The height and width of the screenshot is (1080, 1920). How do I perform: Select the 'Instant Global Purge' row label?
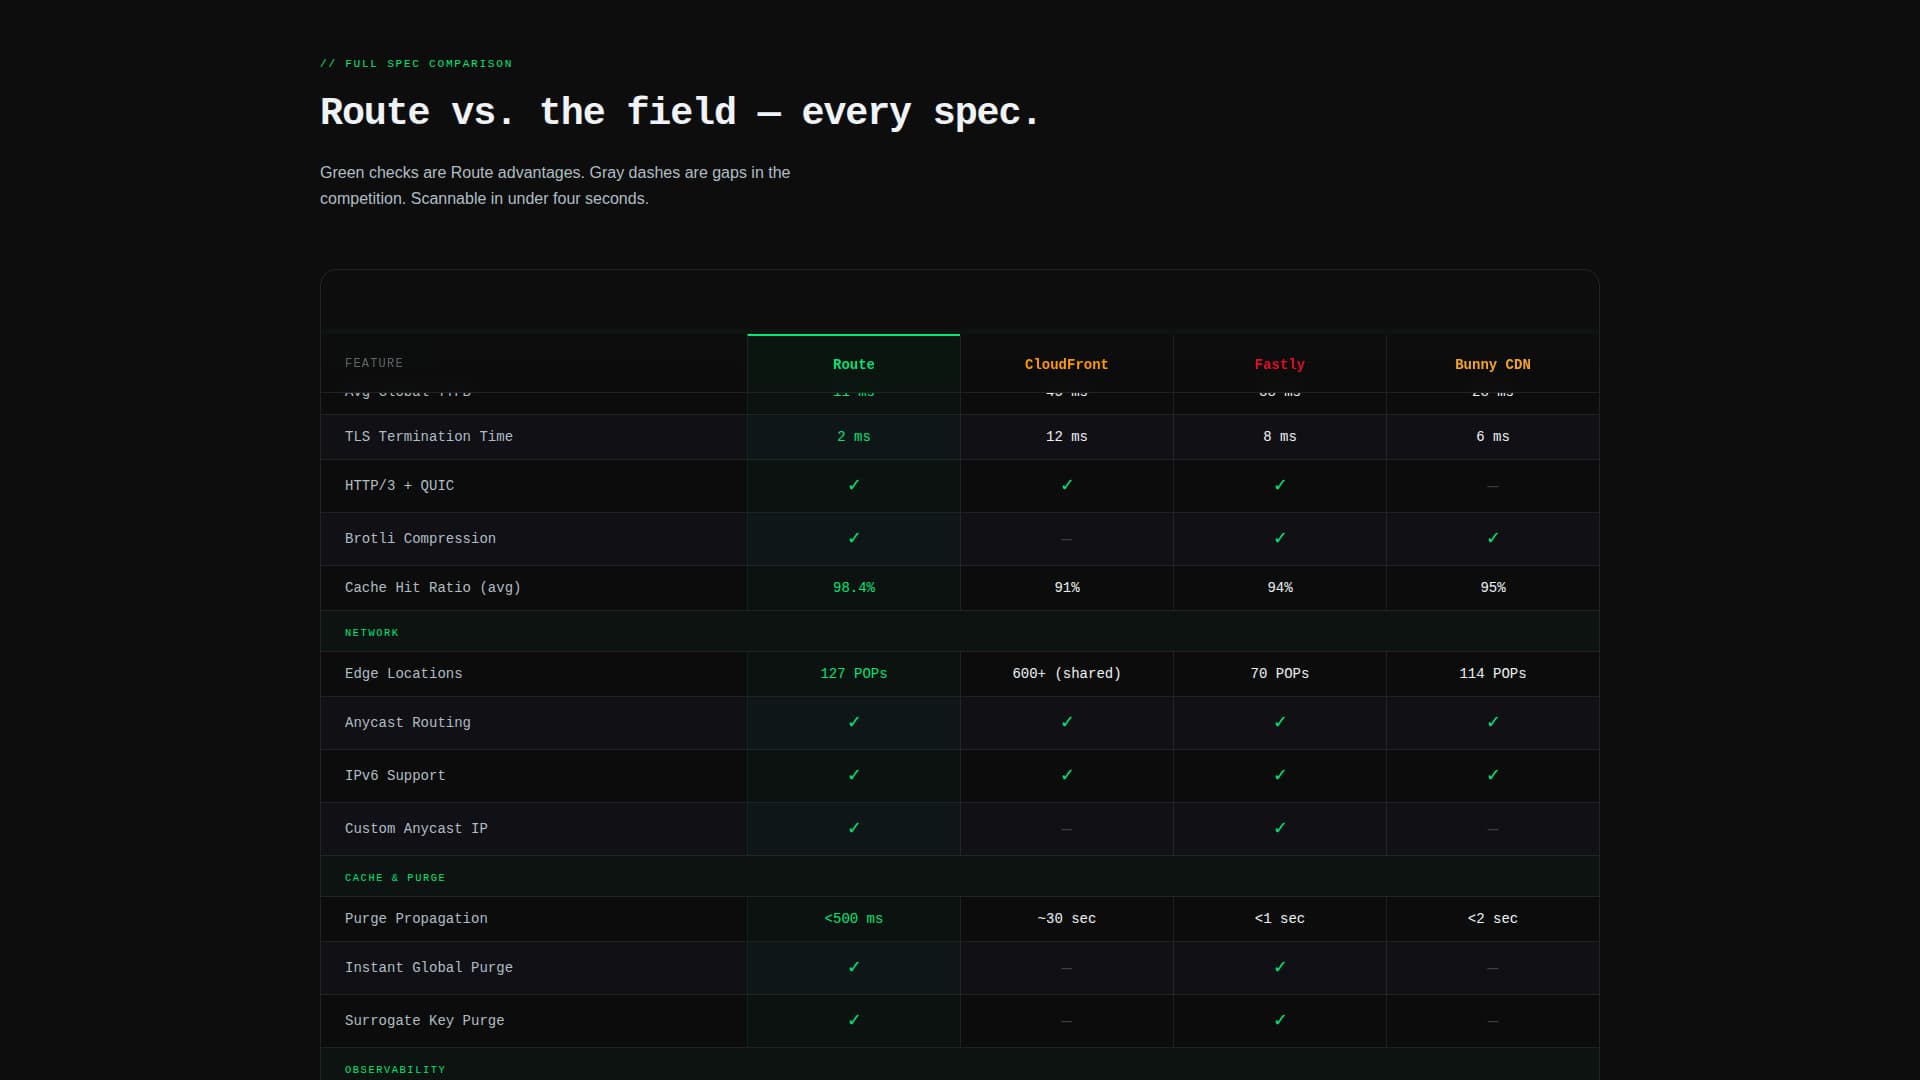[429, 968]
